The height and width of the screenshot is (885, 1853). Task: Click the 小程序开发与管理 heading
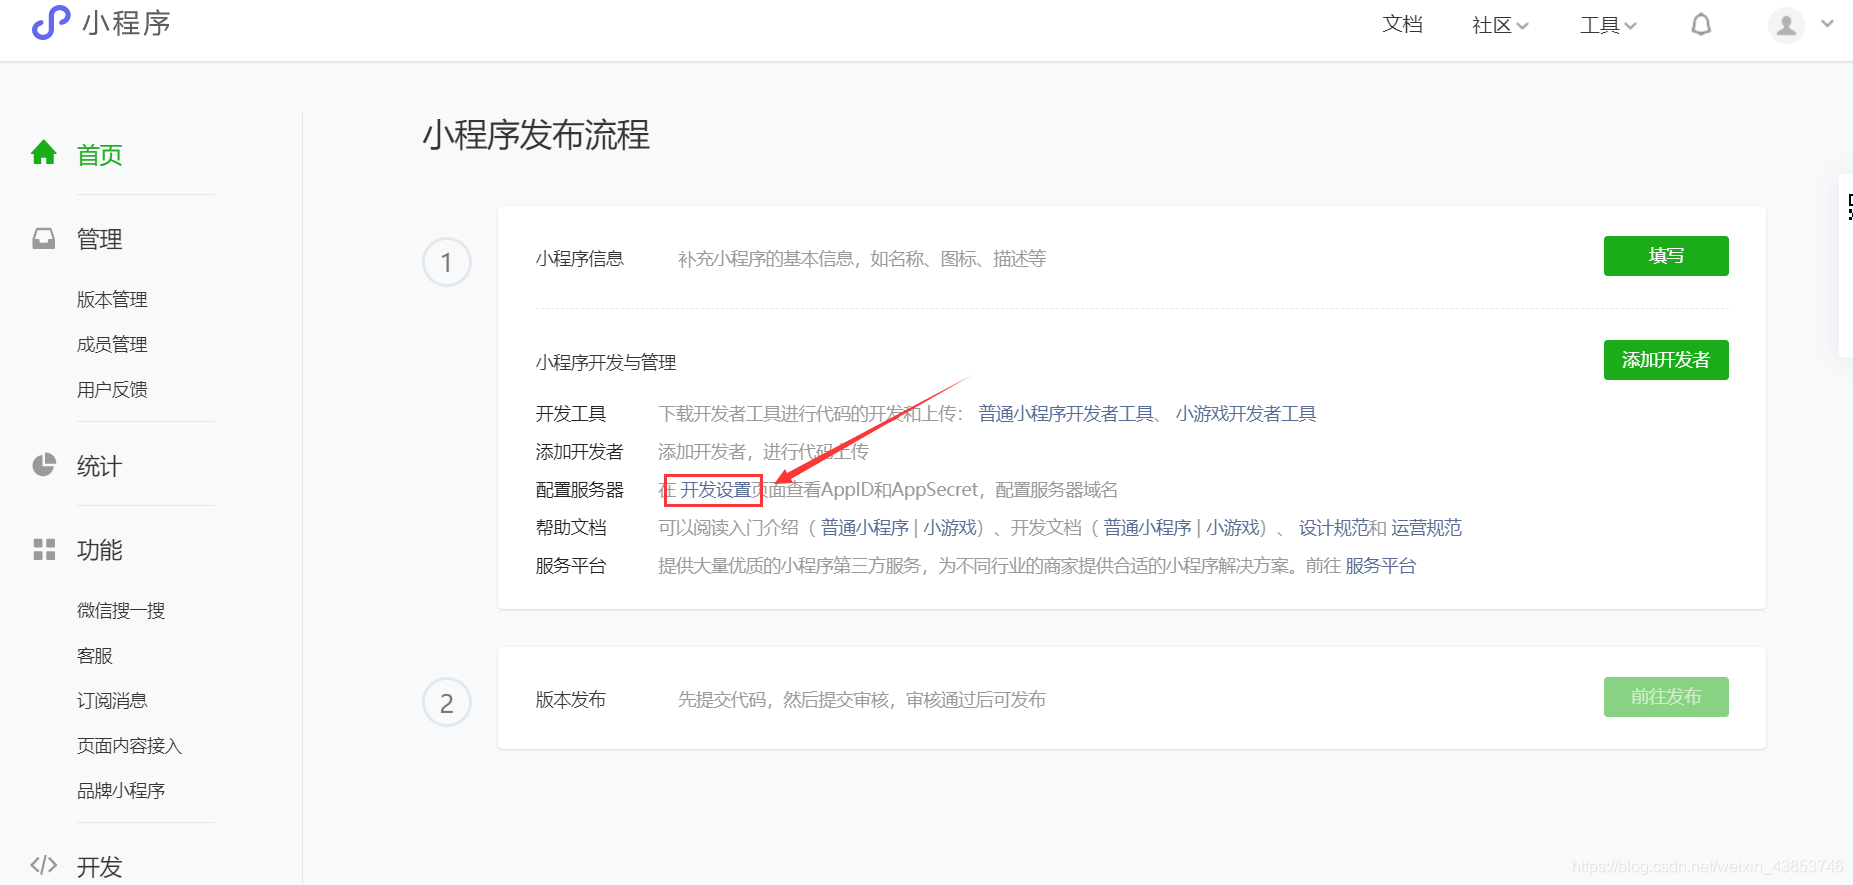(606, 363)
